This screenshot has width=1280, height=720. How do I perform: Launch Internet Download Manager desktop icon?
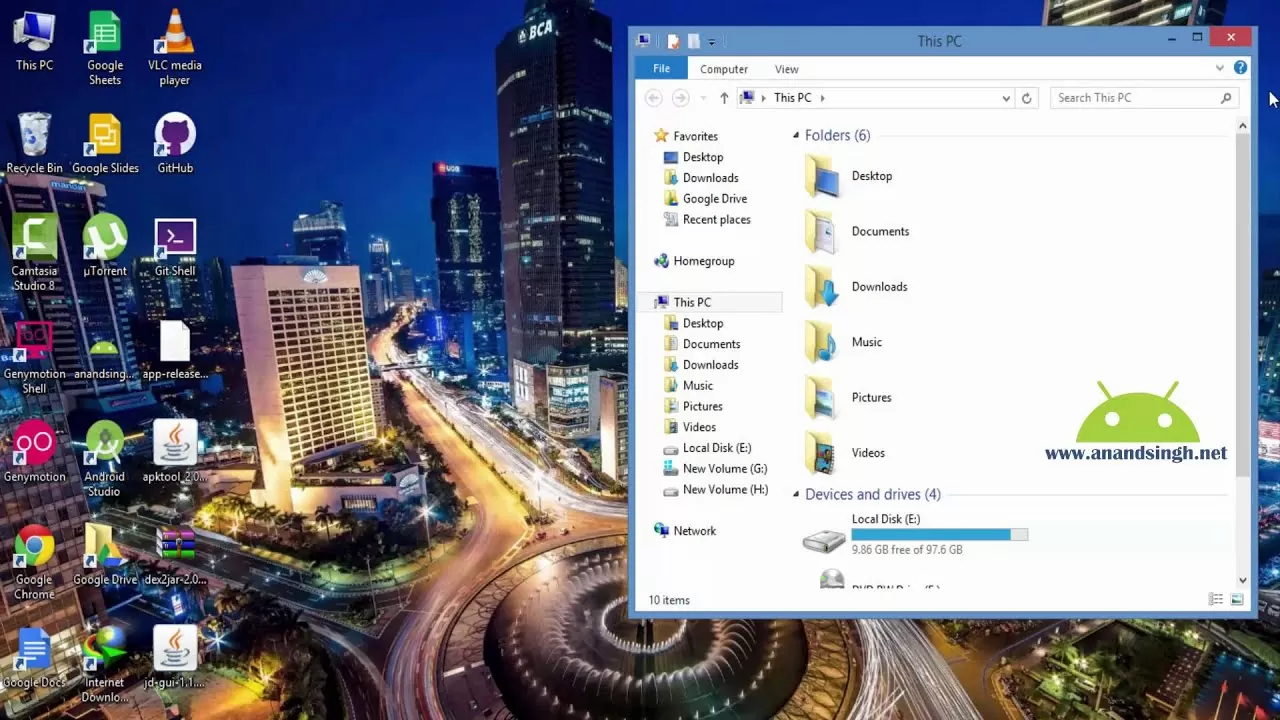(x=104, y=665)
